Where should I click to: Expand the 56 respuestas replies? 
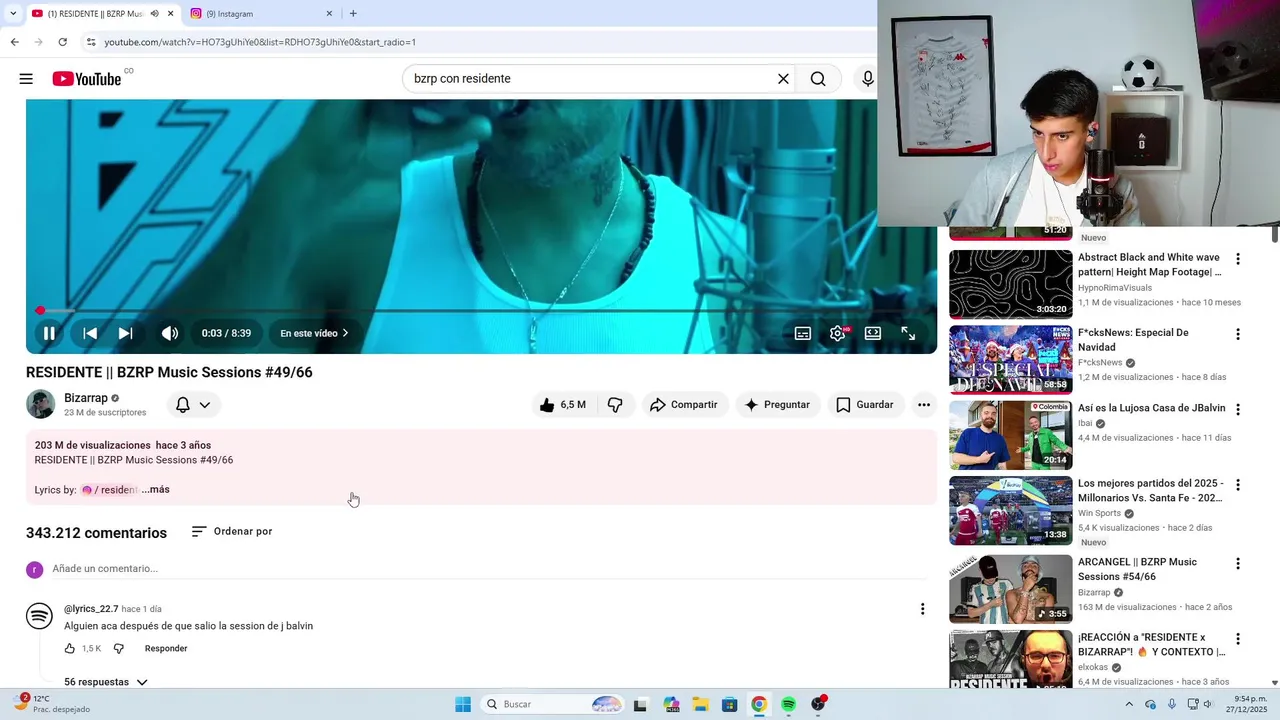click(x=106, y=682)
